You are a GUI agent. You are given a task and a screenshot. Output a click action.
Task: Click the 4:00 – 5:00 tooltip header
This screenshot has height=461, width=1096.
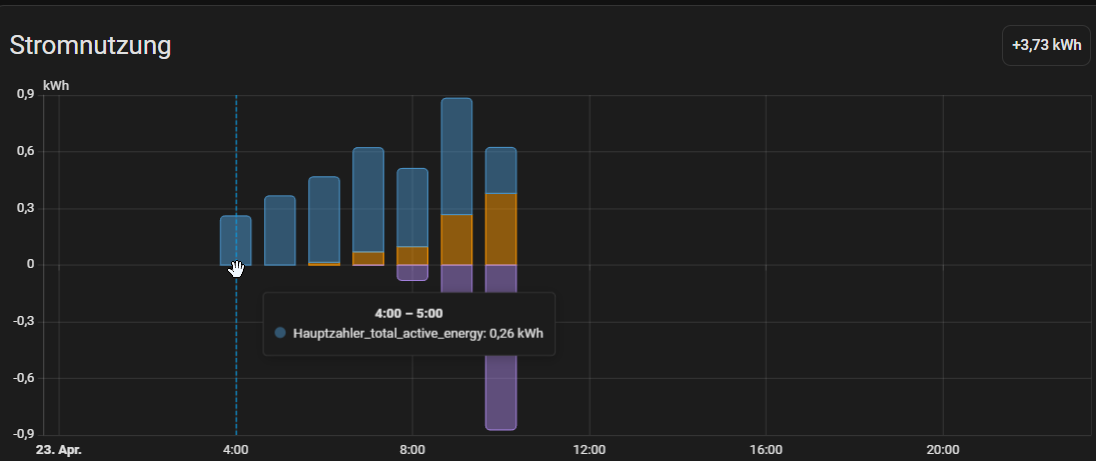[x=407, y=313]
